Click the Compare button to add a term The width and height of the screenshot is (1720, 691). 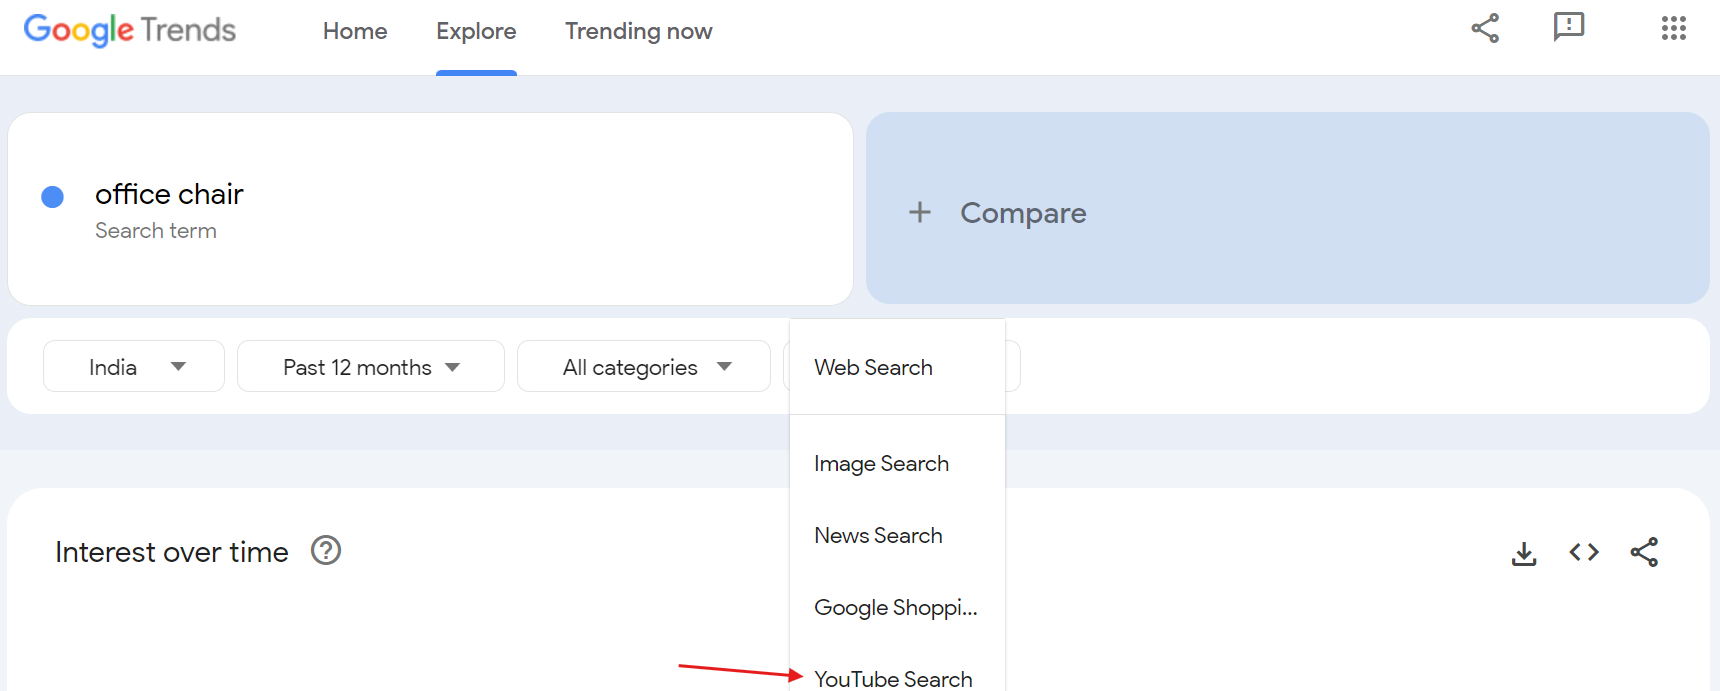coord(1023,212)
